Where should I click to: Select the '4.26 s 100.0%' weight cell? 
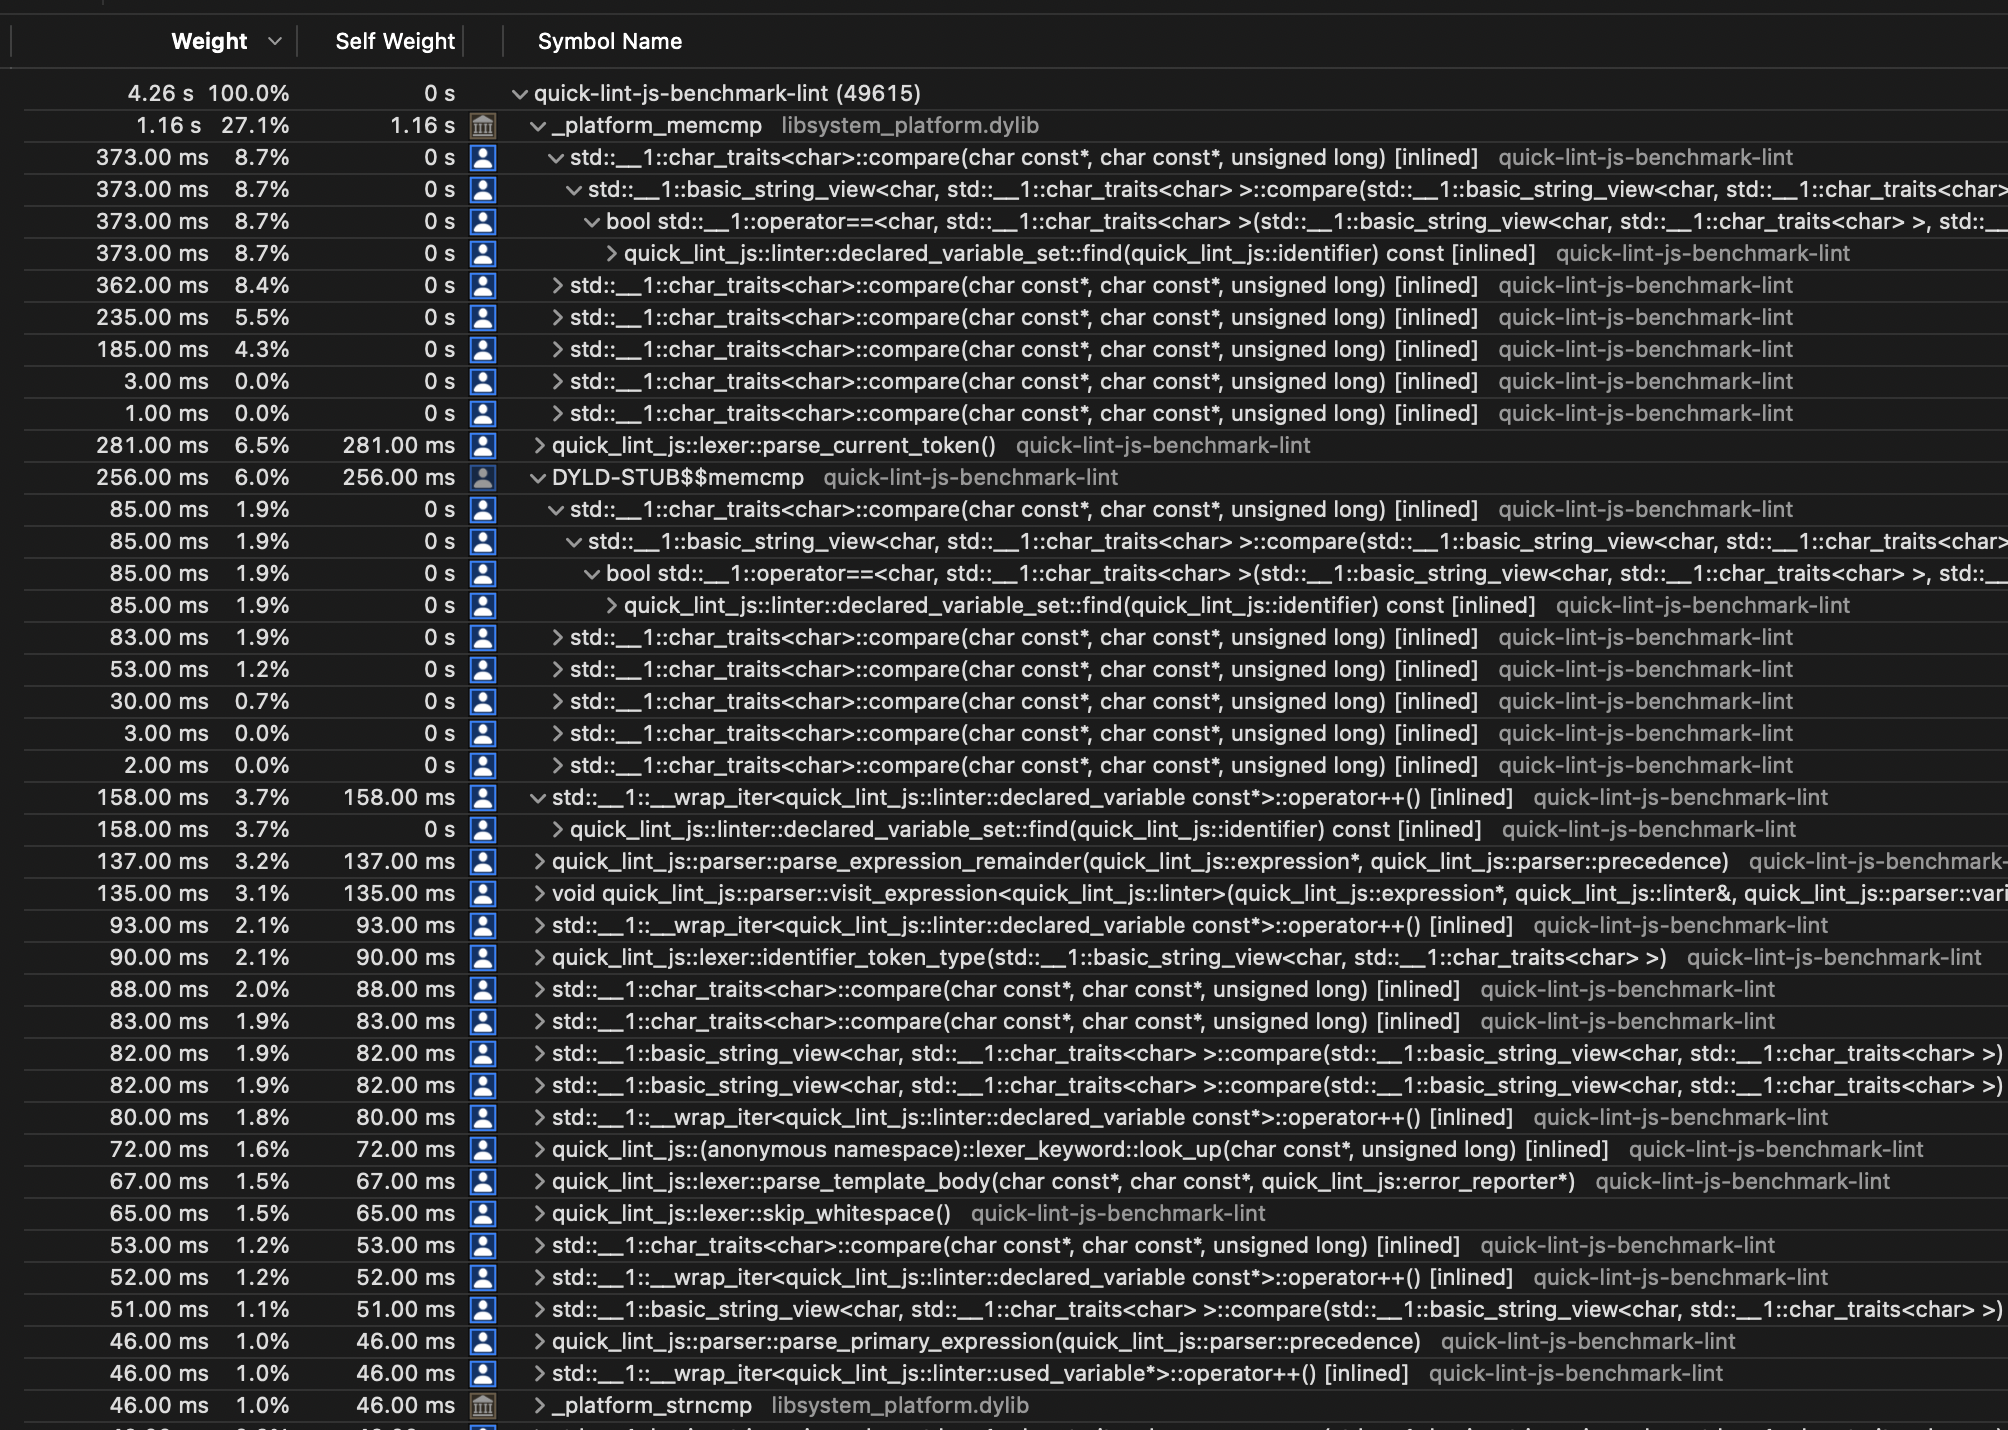tap(208, 93)
